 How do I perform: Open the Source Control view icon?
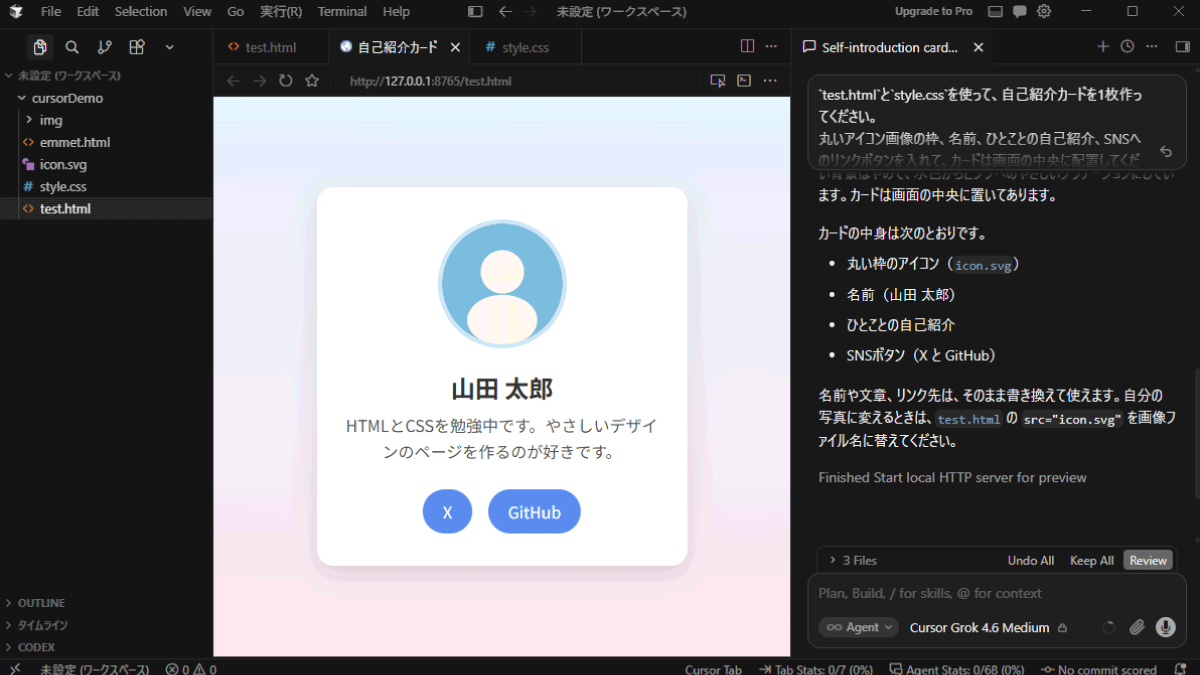[104, 47]
